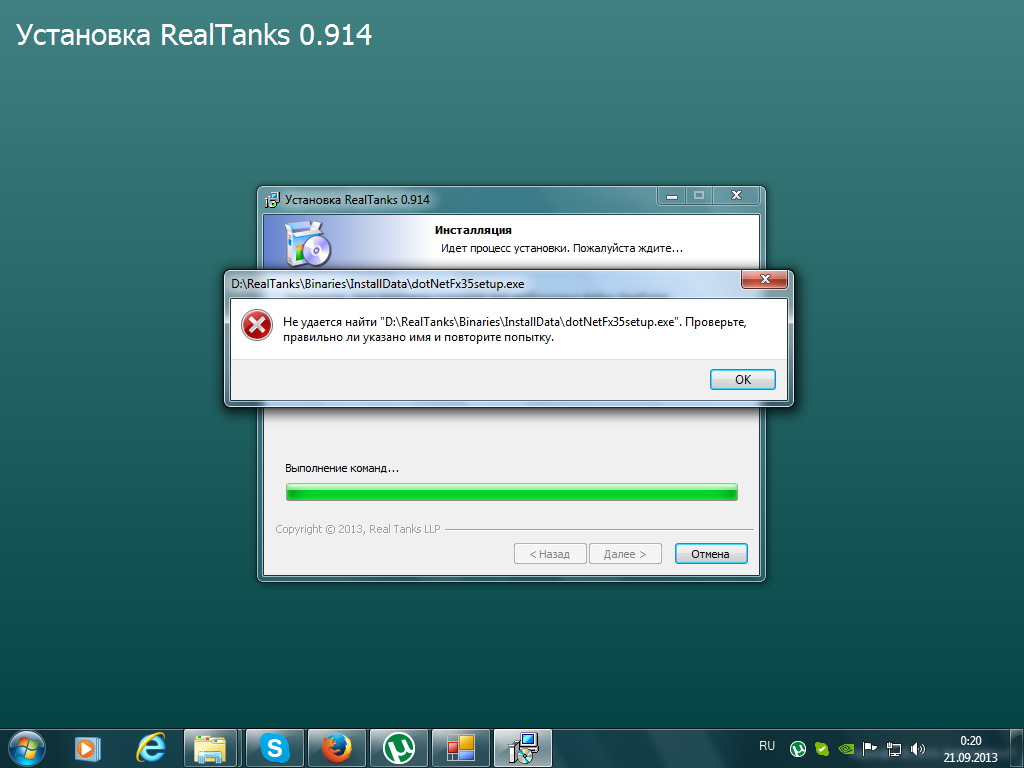Viewport: 1024px width, 768px height.
Task: Click the 'Не удается найти' error message text
Action: [515, 330]
